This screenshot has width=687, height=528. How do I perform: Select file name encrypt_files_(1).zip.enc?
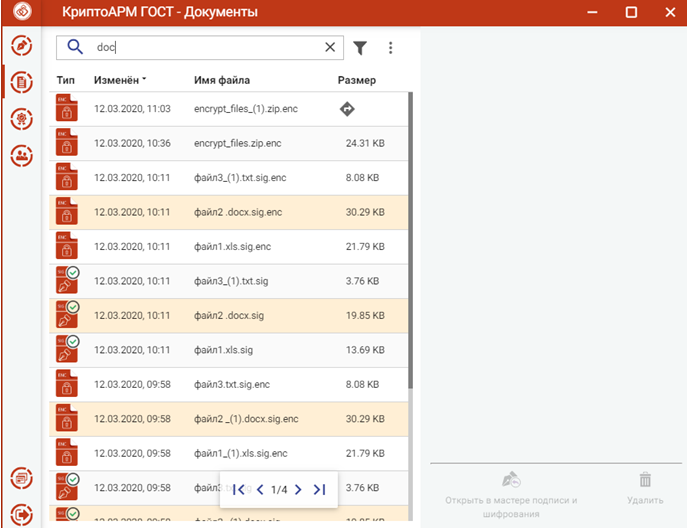tap(246, 109)
